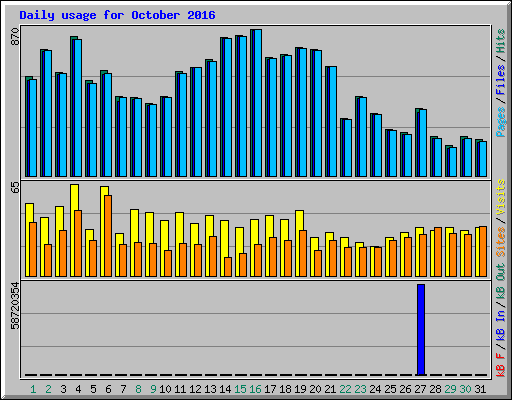
Task: Click day label 3 on x-axis
Action: (63, 389)
